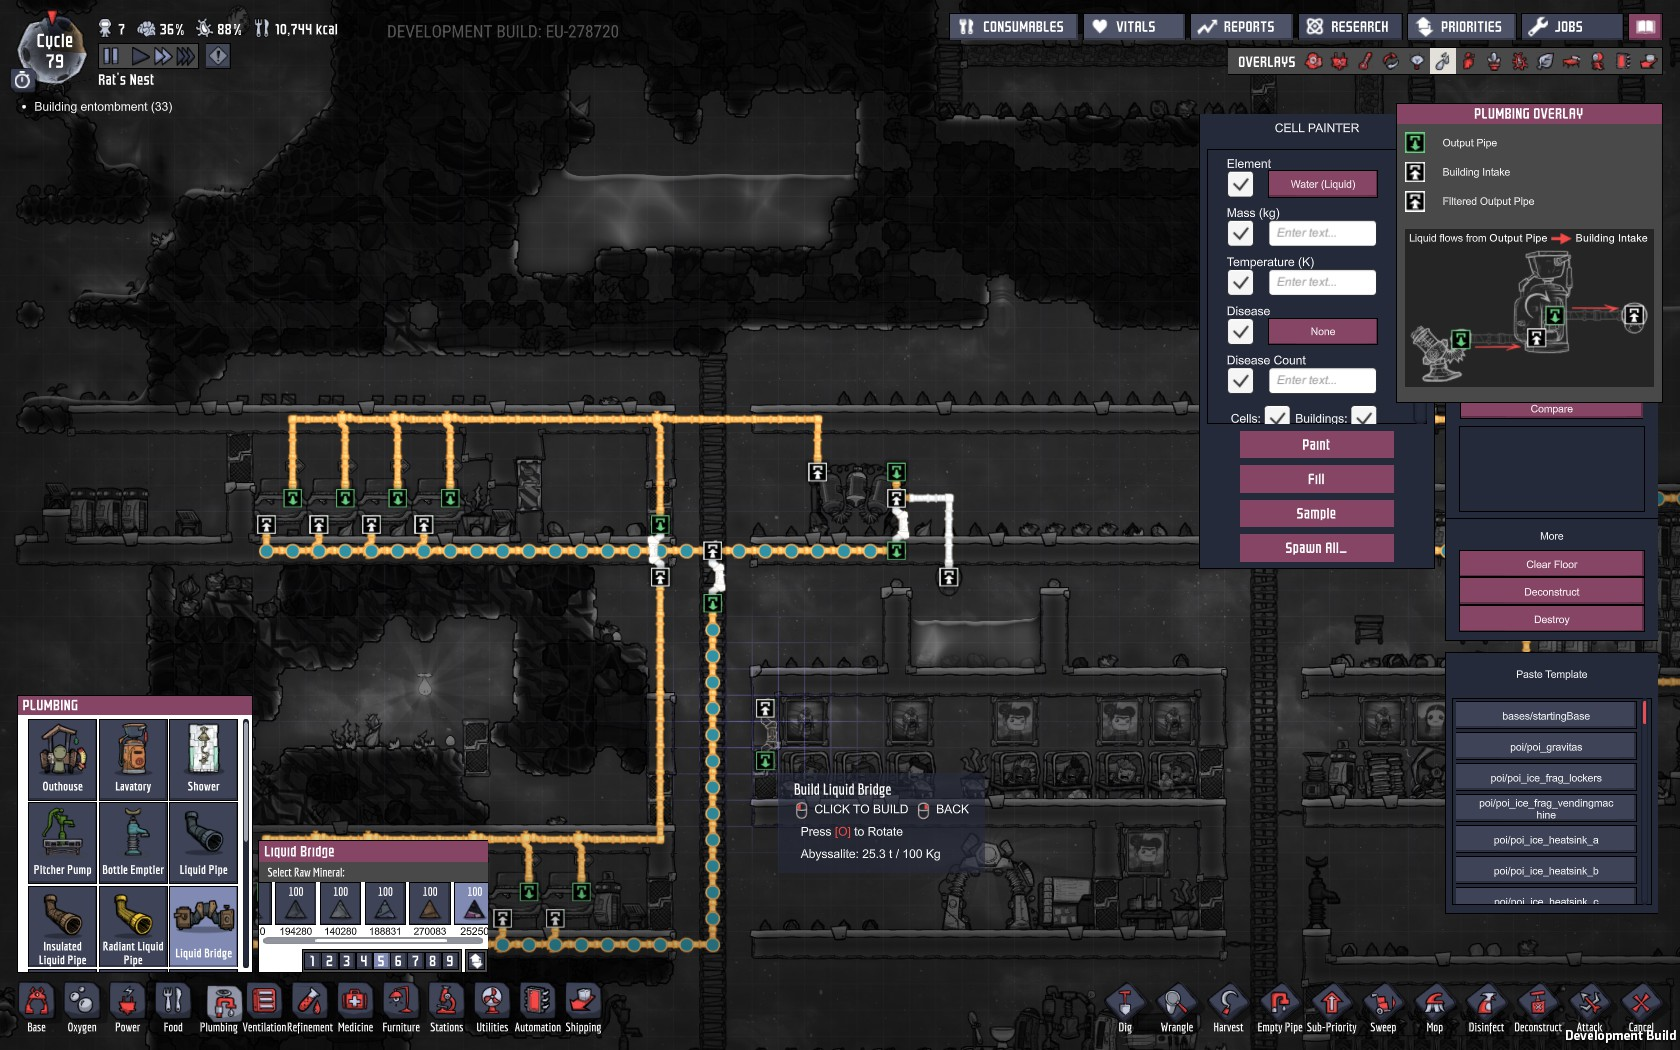Click the raw mineral scrollbar under Liquid Bridge

click(x=375, y=941)
